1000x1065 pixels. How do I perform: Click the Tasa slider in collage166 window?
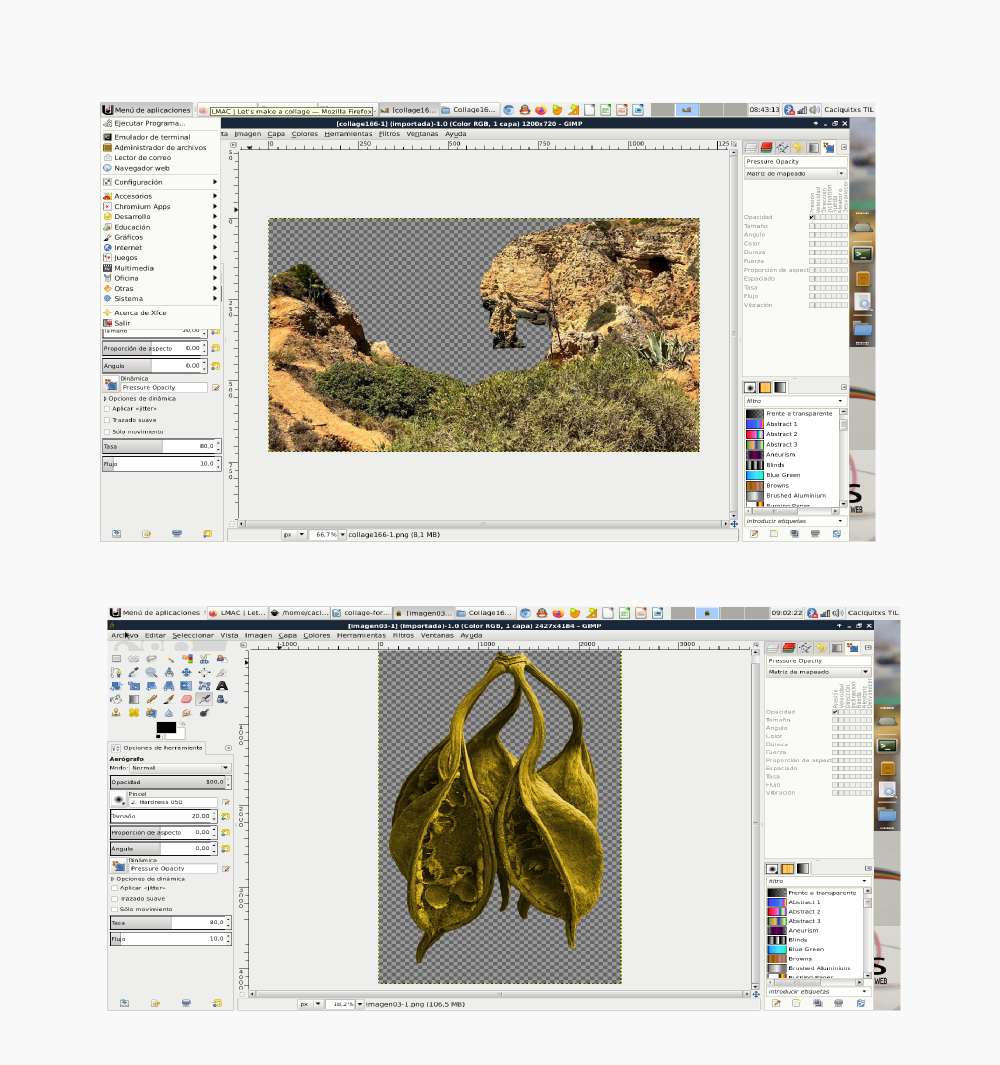pos(160,446)
